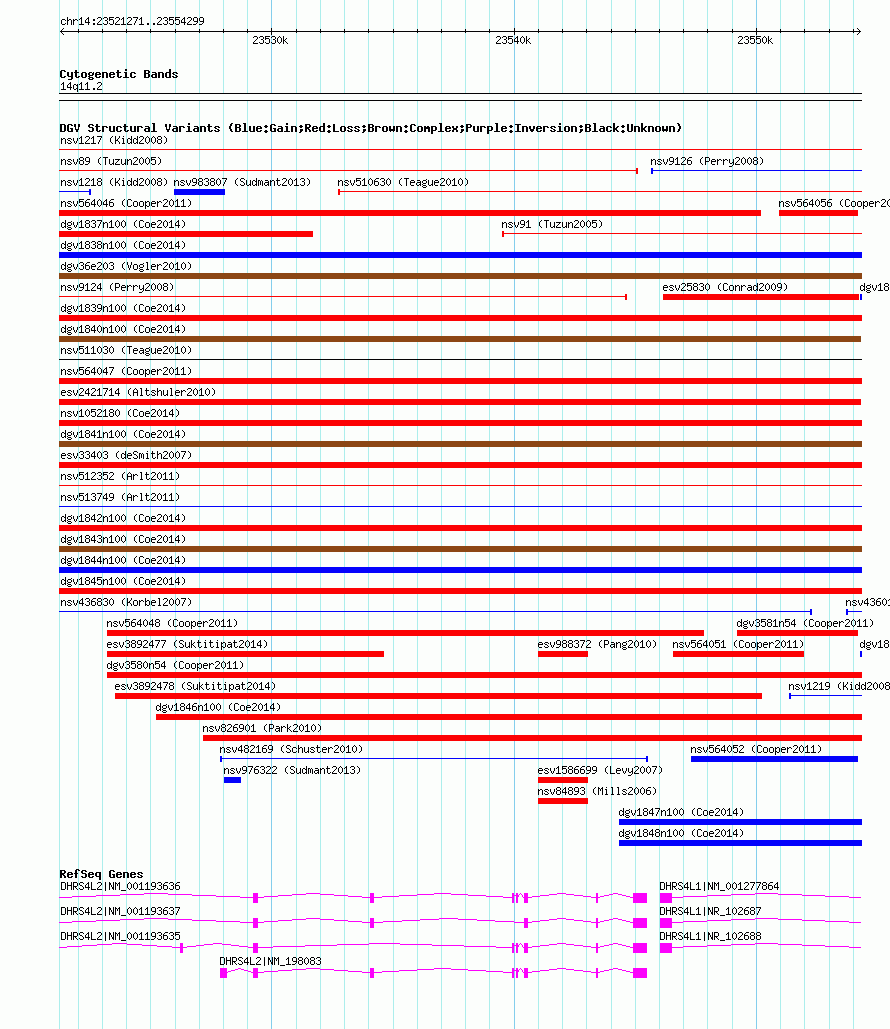The width and height of the screenshot is (890, 1029).
Task: Click the nsv9124 (Perry2008) label
Action: 117,287
